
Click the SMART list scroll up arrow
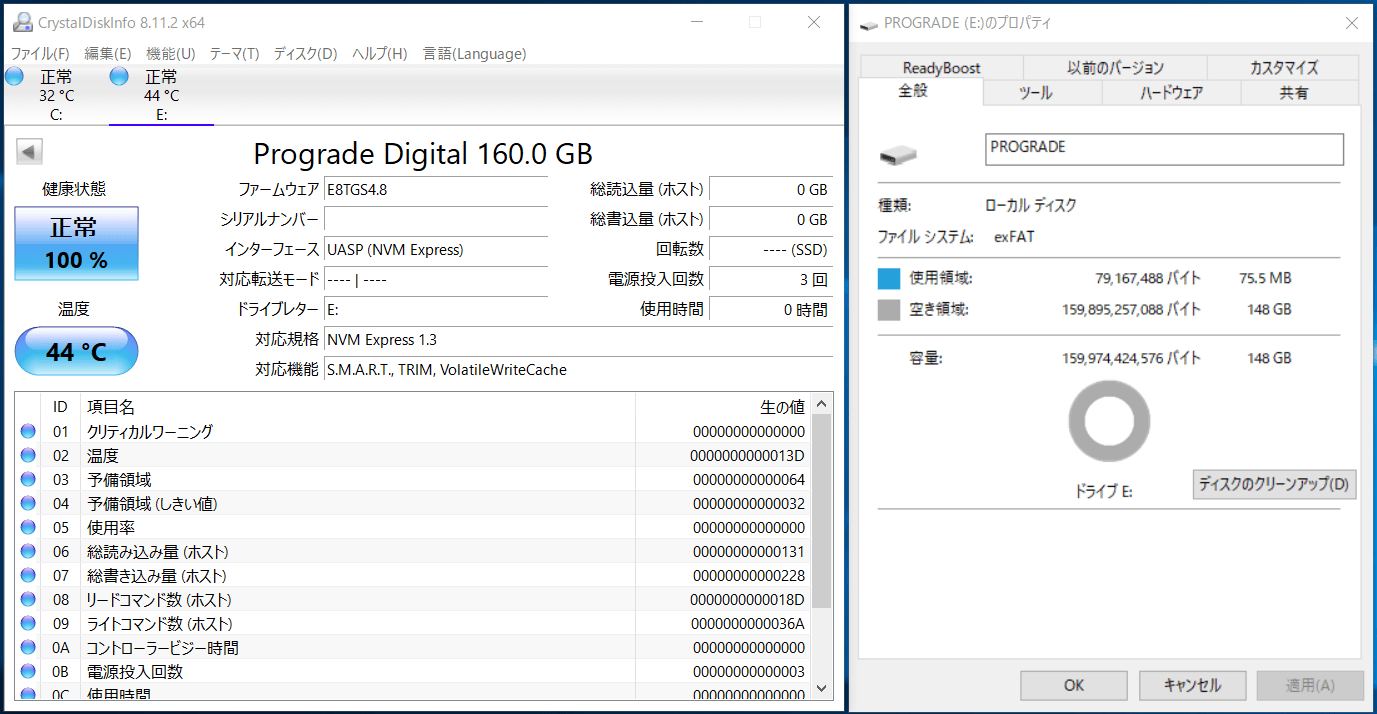point(821,404)
